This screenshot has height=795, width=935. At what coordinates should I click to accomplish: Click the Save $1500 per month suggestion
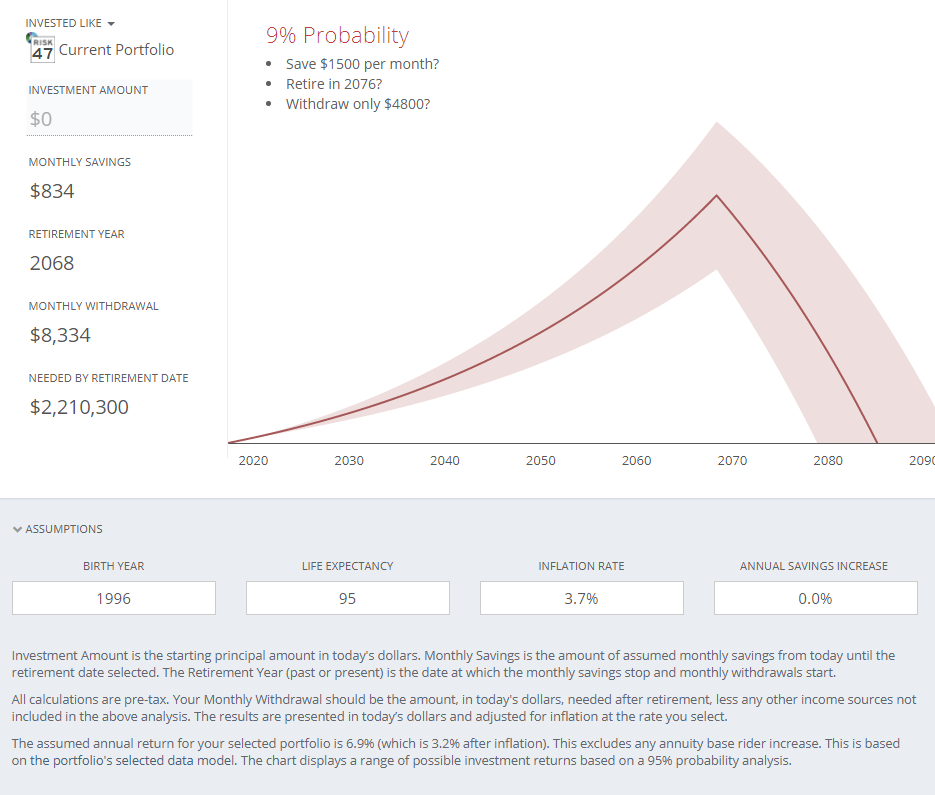[x=362, y=64]
